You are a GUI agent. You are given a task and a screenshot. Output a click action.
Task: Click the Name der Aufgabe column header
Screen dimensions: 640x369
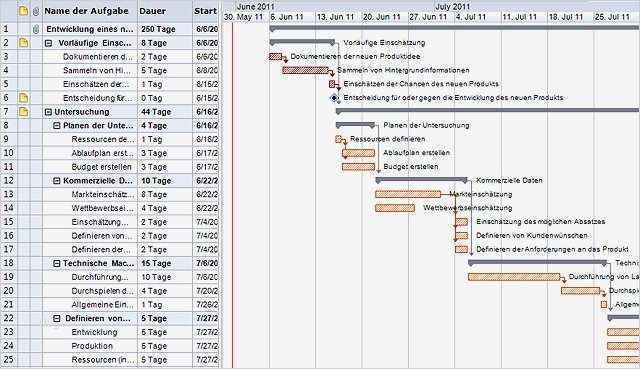(x=90, y=11)
